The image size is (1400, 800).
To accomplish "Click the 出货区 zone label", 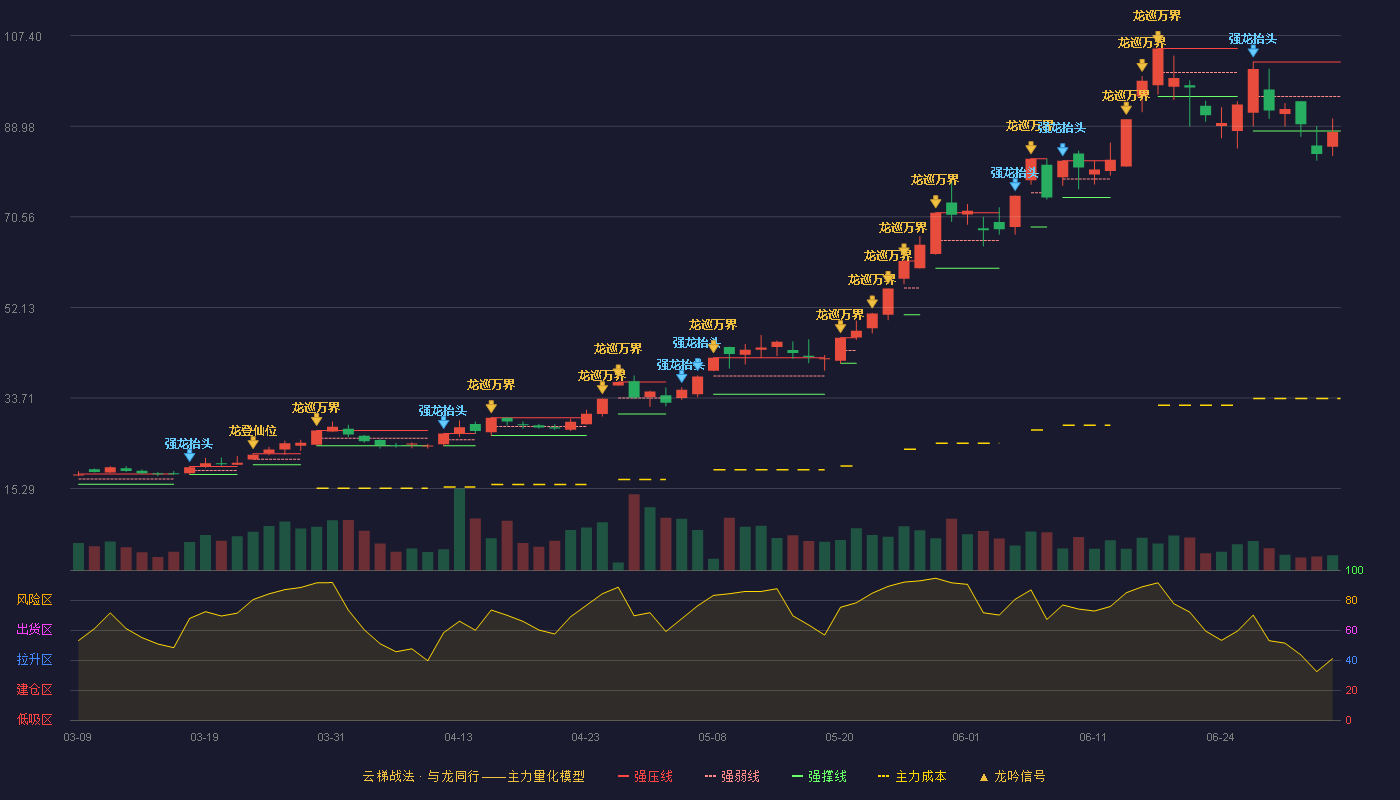I will (34, 630).
